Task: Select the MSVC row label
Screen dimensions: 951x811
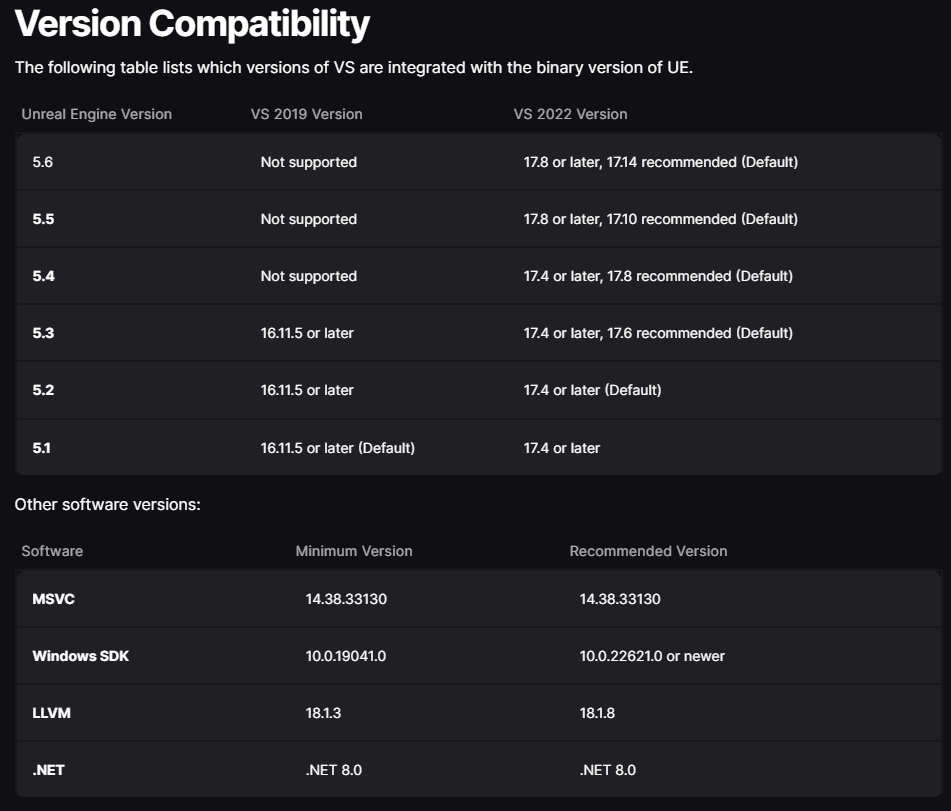Action: pos(54,599)
